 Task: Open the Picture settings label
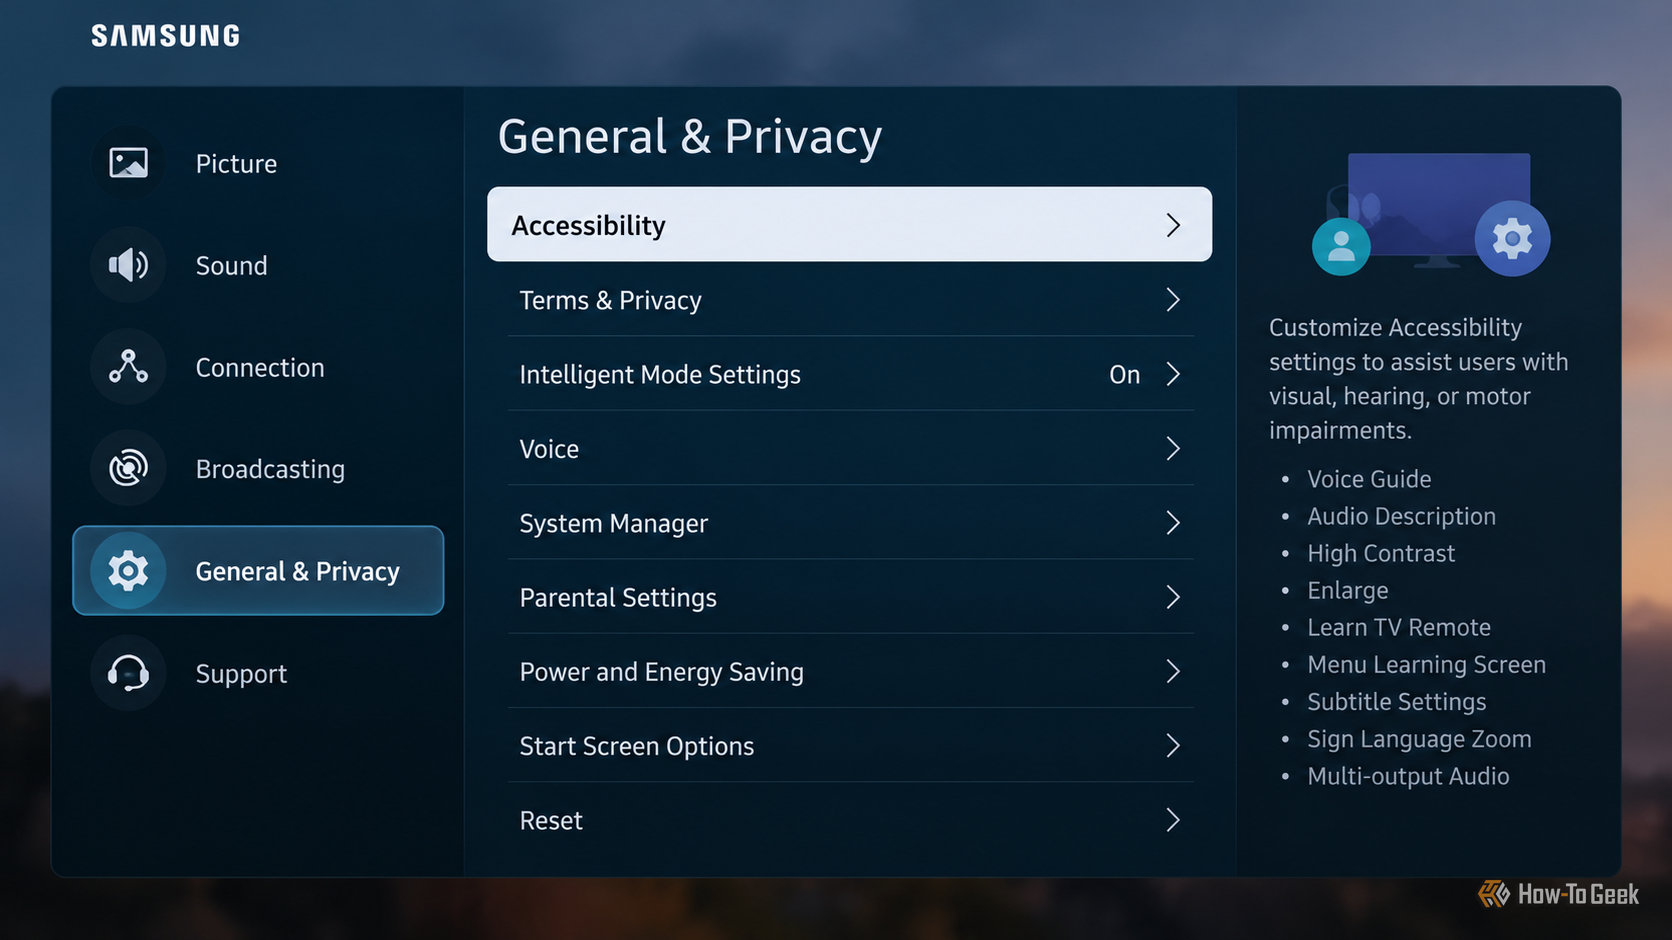[236, 164]
